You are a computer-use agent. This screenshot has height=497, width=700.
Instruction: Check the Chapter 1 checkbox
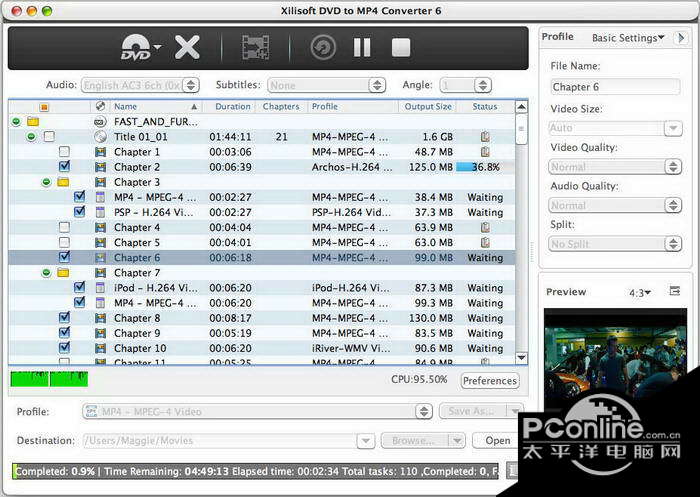point(64,151)
